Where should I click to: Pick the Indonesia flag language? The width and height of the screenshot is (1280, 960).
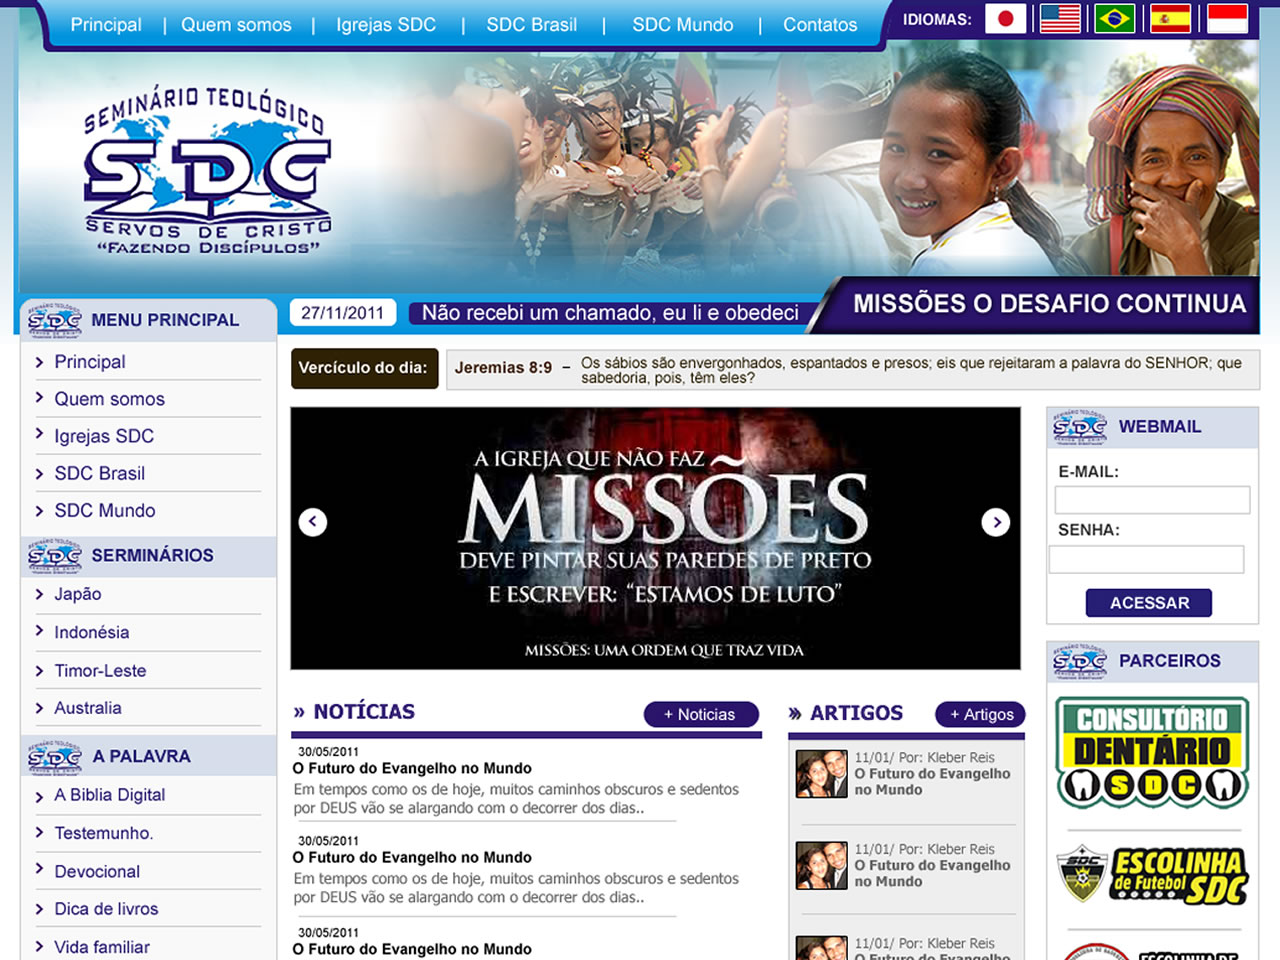point(1227,19)
